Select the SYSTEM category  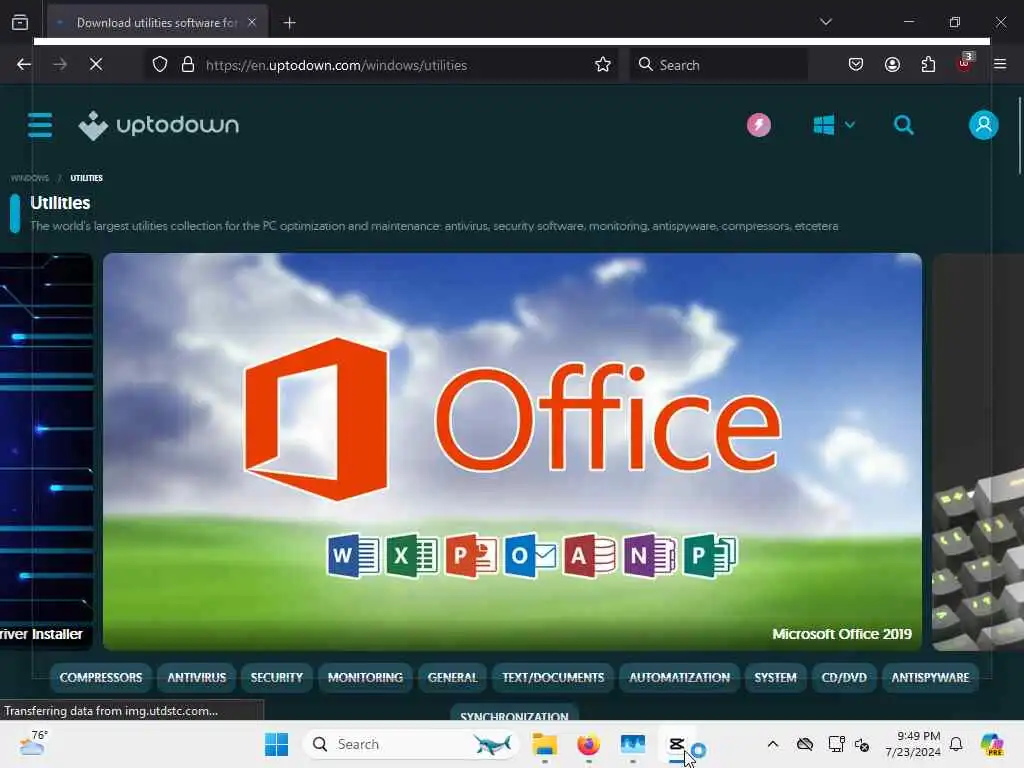[775, 677]
